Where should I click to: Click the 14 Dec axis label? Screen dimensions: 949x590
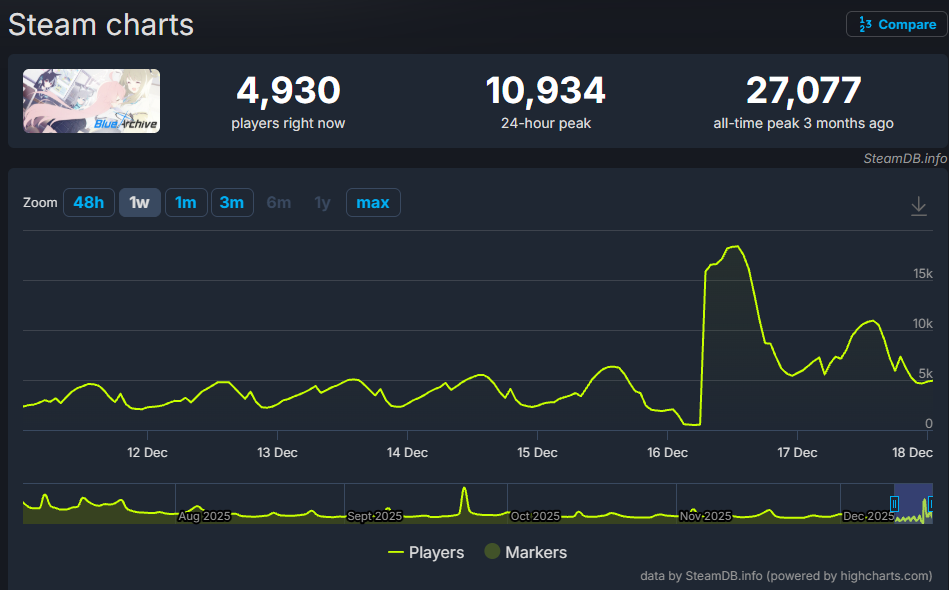point(407,453)
